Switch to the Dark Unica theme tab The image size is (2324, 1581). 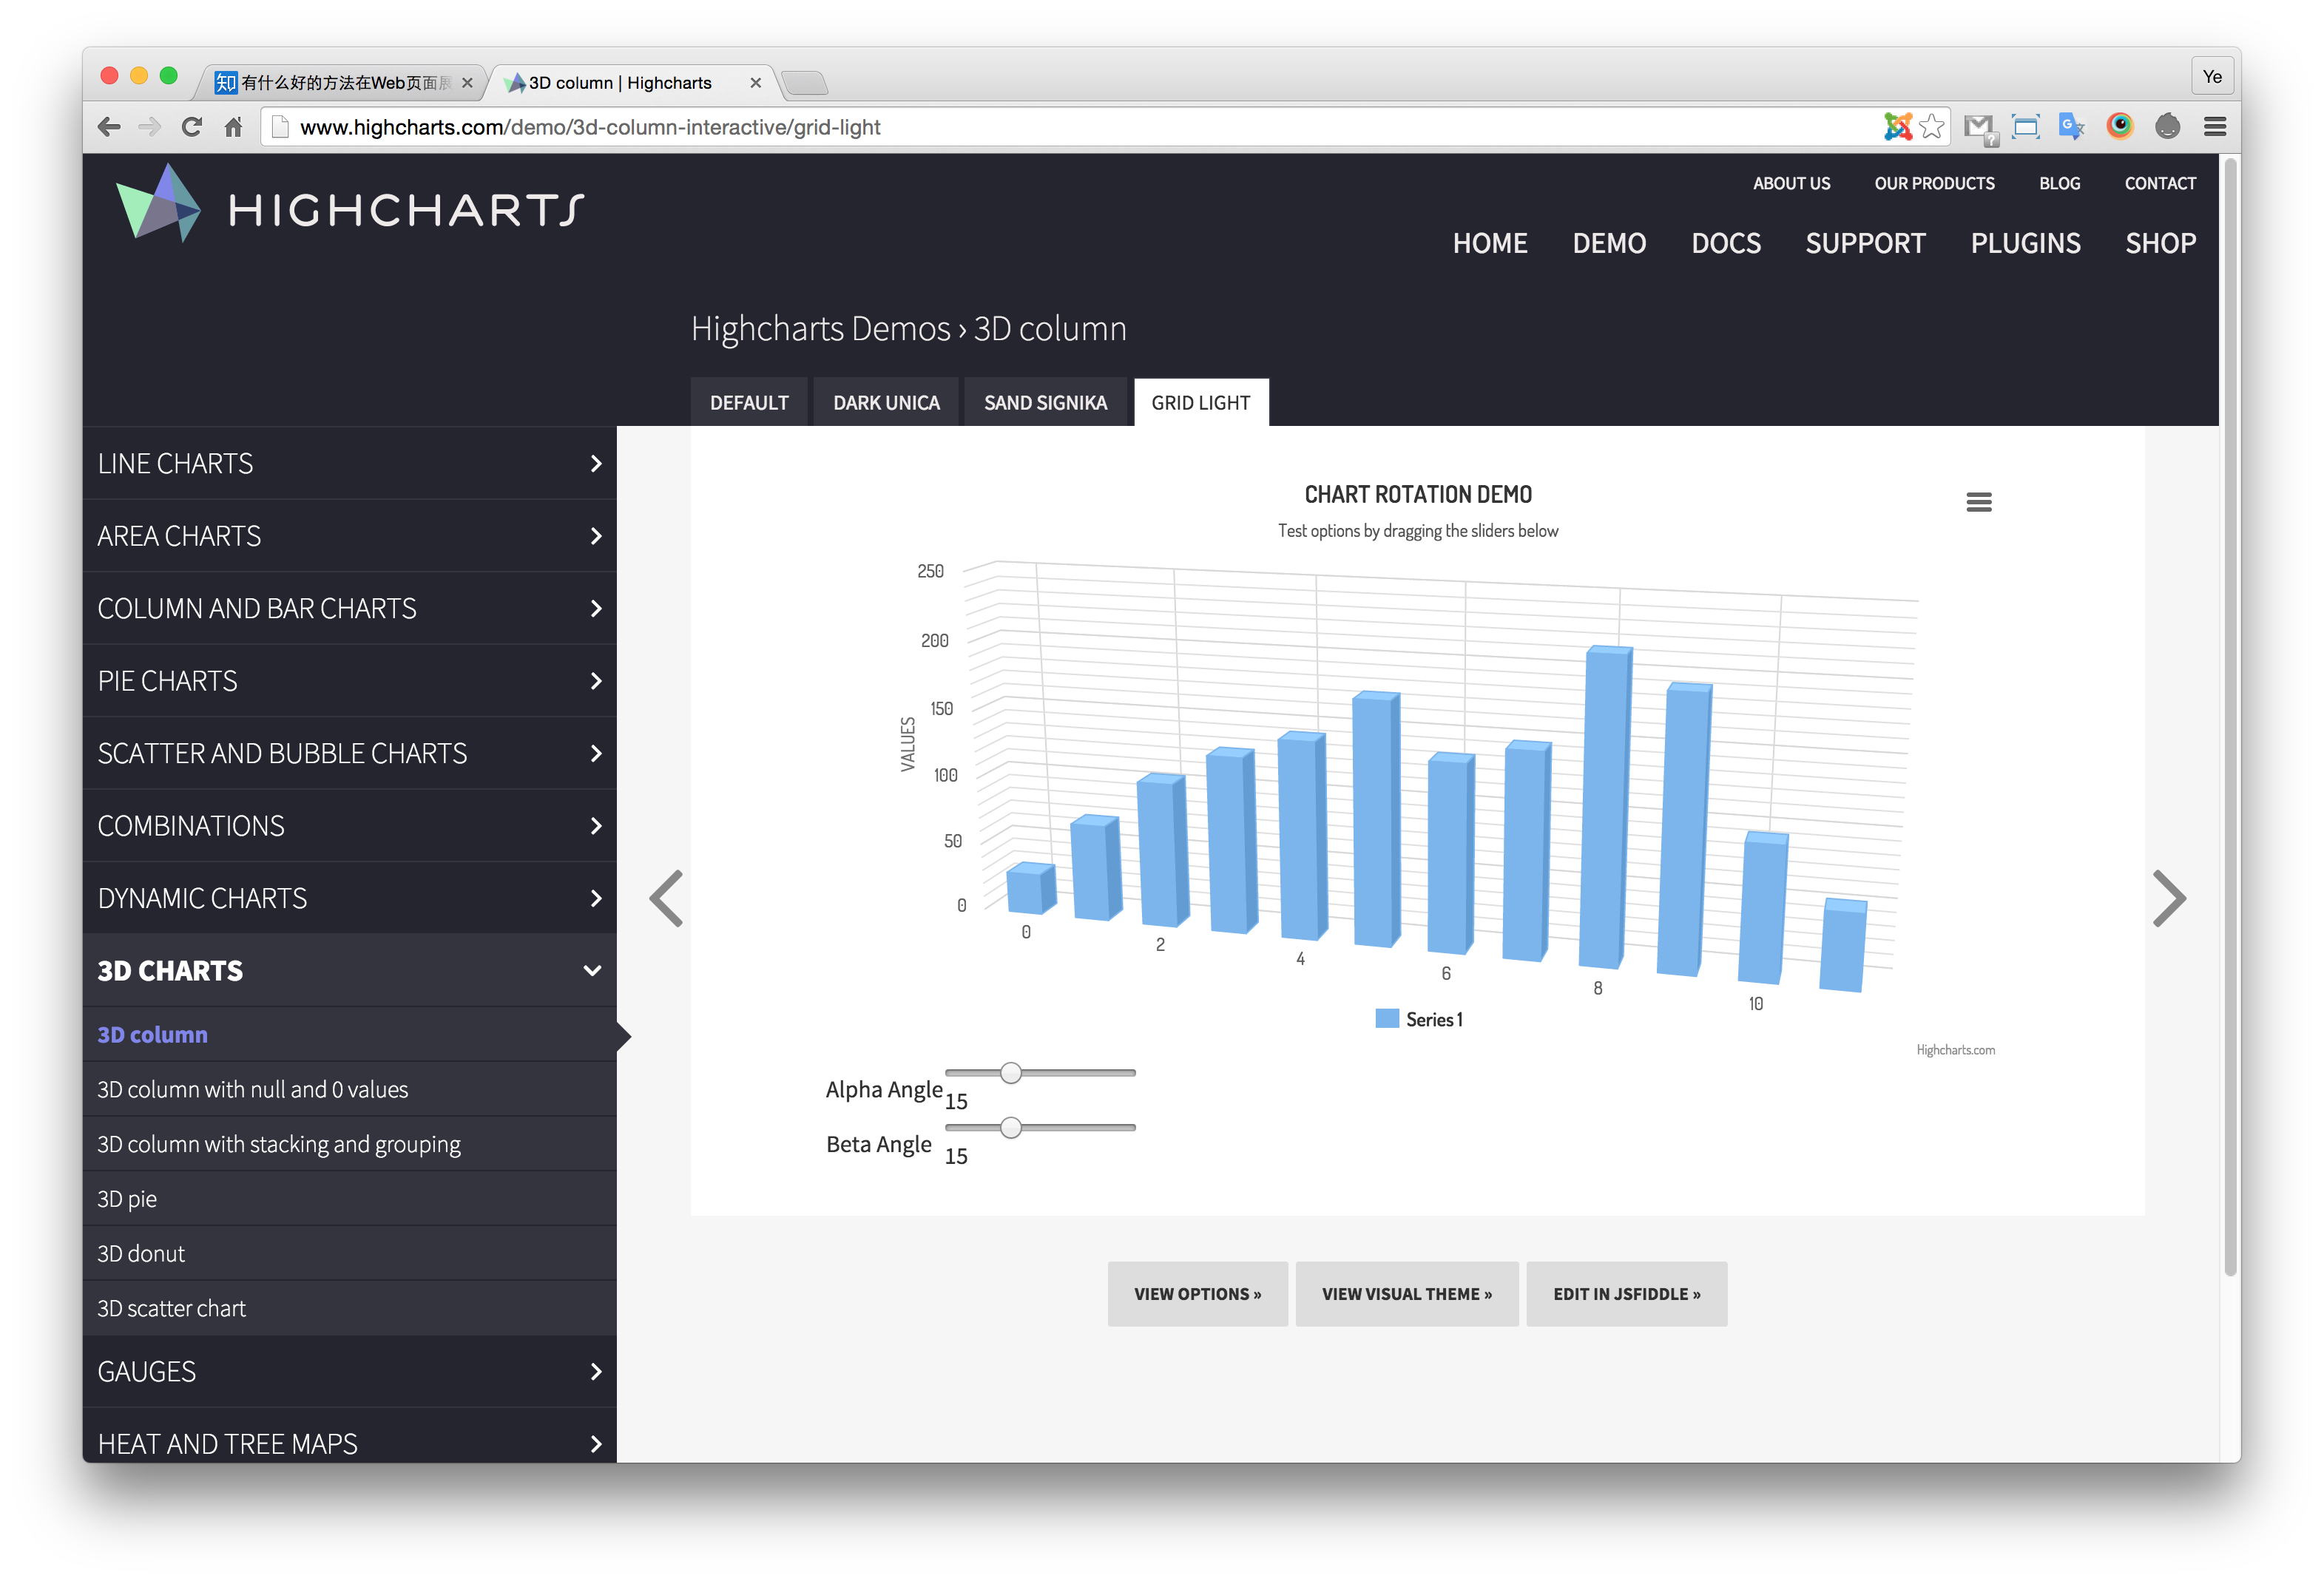(x=886, y=402)
